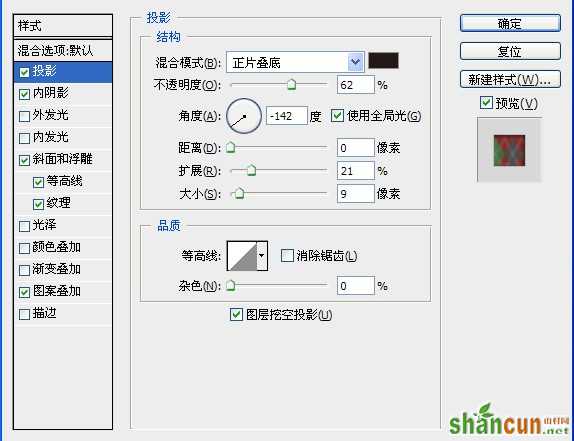Viewport: 574px width, 441px height.
Task: Open the 混合模式 dropdown
Action: pos(295,62)
